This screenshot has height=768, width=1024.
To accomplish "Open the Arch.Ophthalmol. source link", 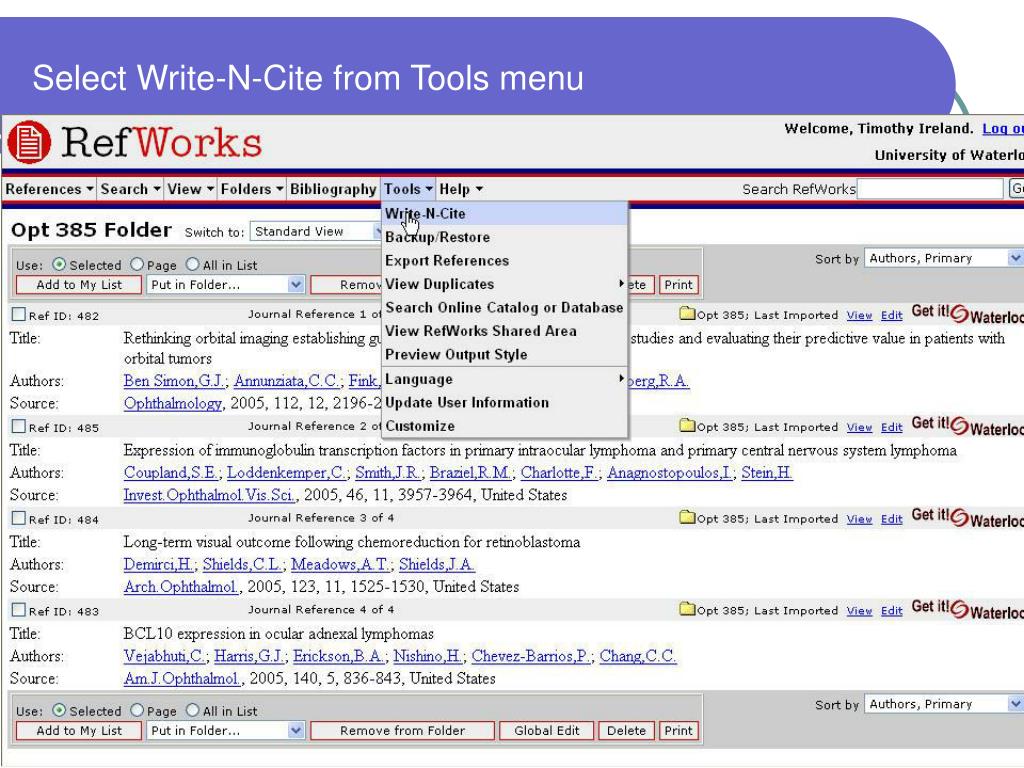I will point(181,586).
